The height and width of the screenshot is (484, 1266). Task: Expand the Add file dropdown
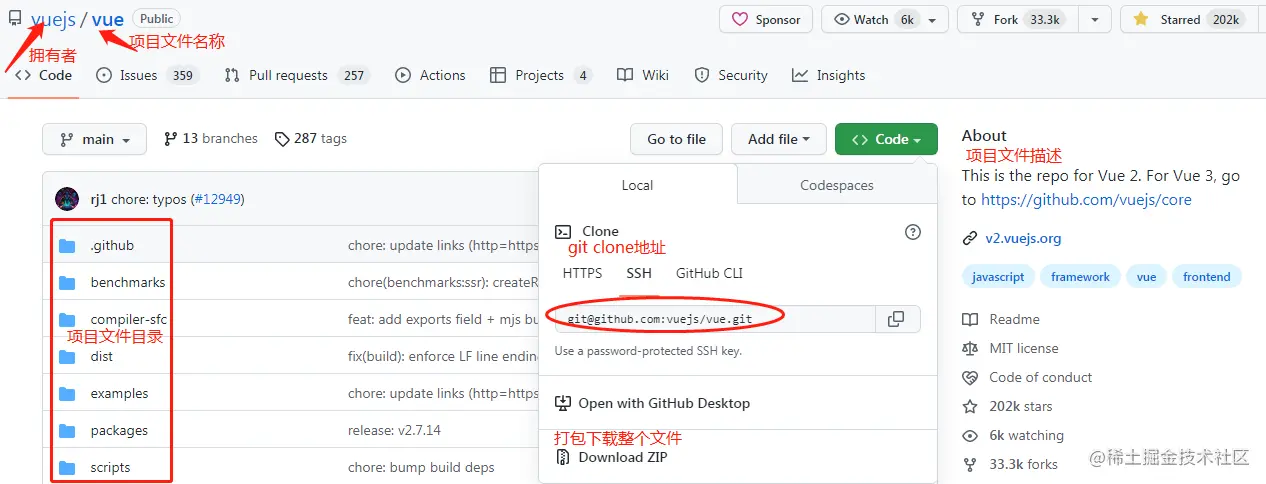pos(779,139)
